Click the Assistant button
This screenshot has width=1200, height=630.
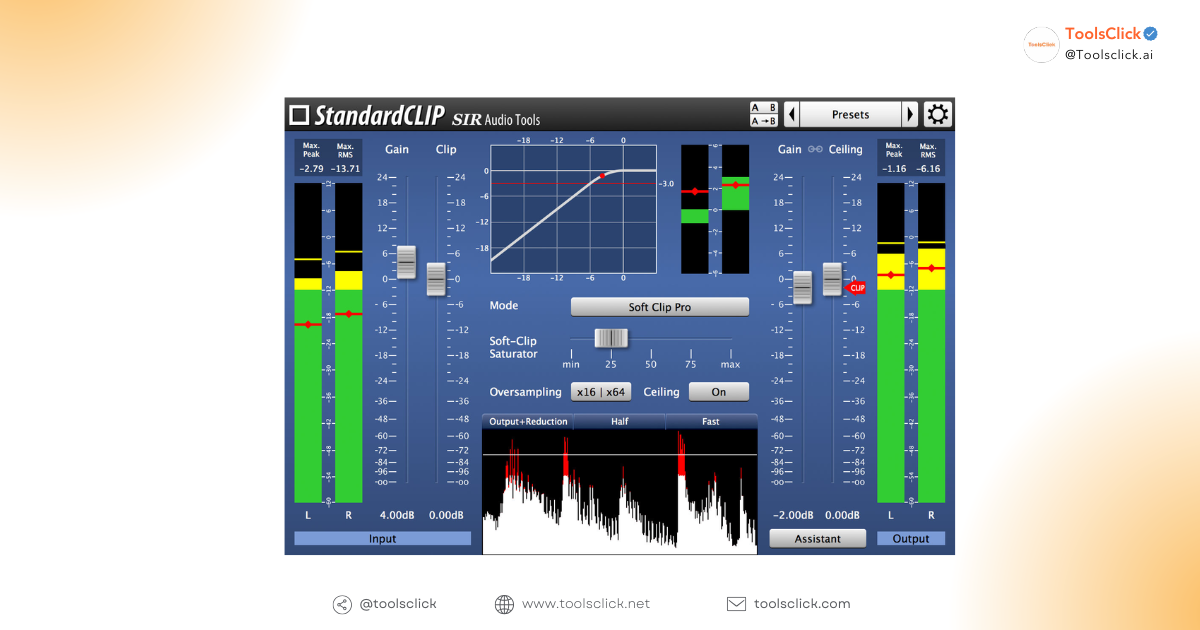(818, 539)
